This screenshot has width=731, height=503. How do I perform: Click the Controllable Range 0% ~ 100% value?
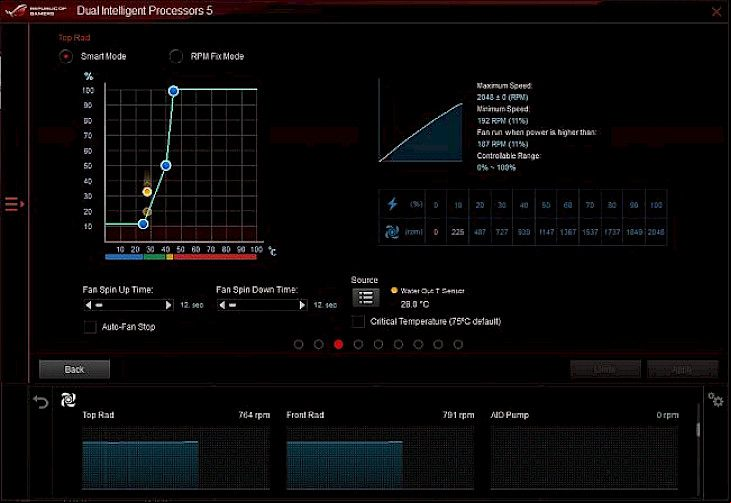click(x=497, y=167)
